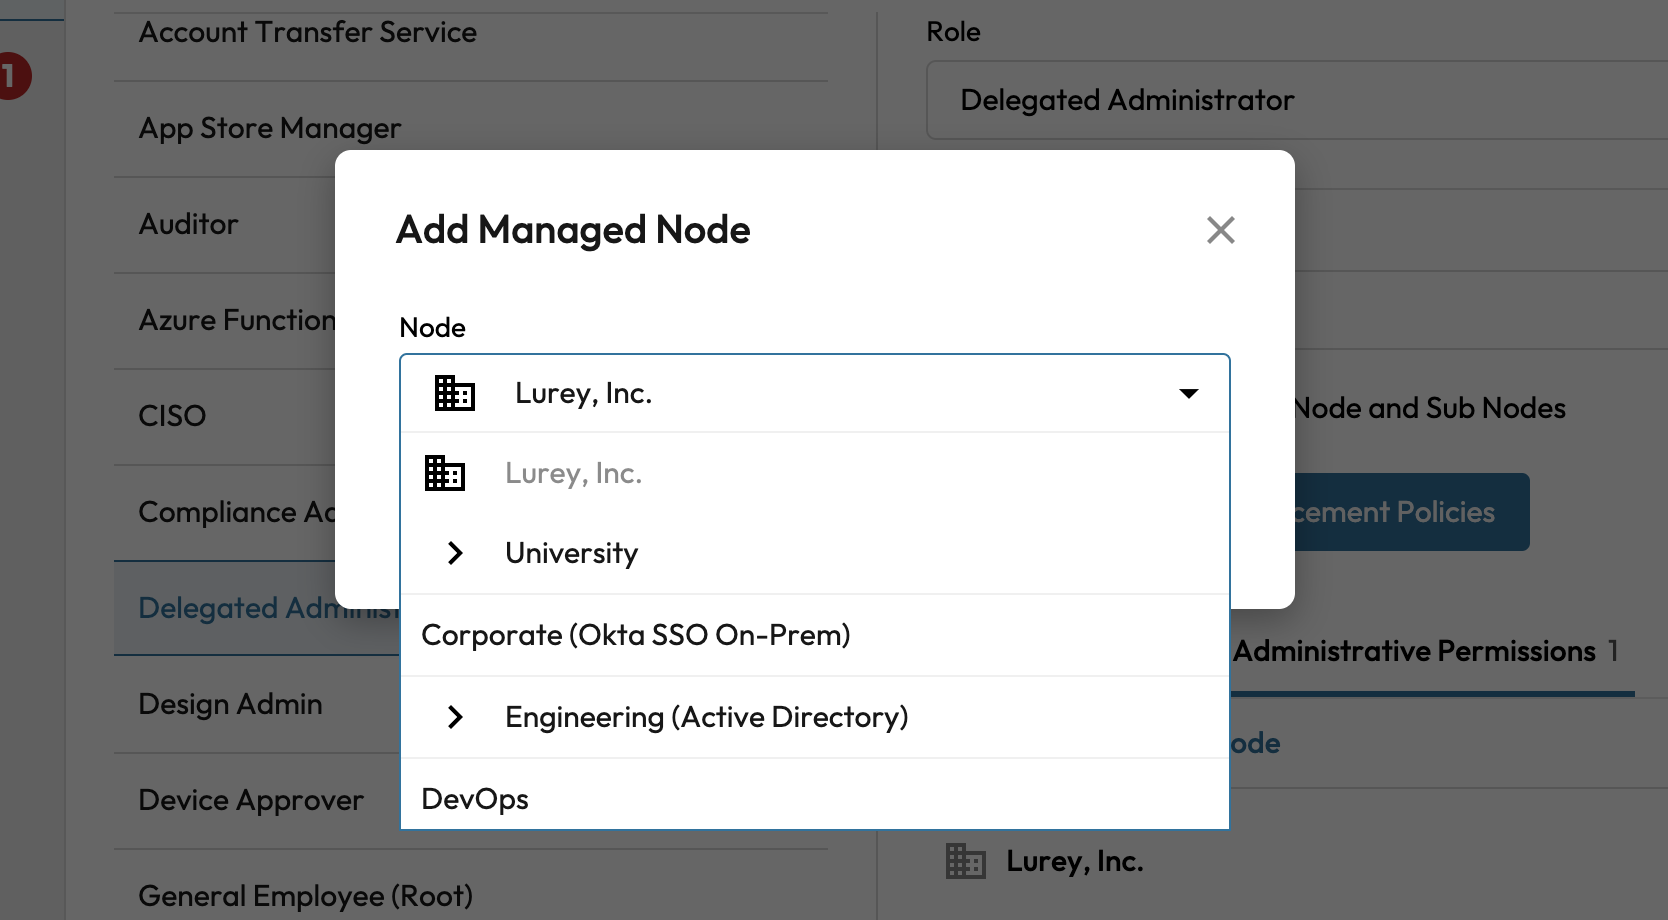Viewport: 1668px width, 920px height.
Task: Click building icon next to Lurey, Inc. bottom right
Action: (x=965, y=861)
